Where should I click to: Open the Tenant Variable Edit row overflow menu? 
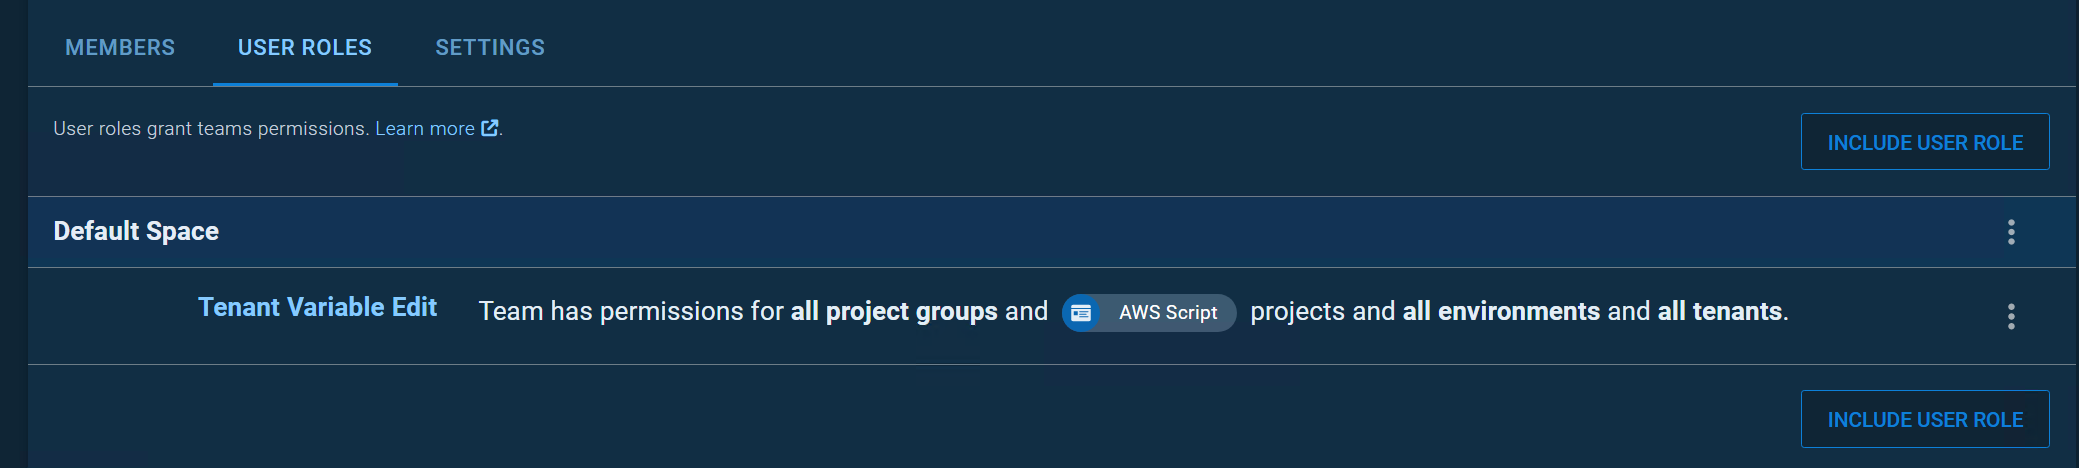point(2011,317)
